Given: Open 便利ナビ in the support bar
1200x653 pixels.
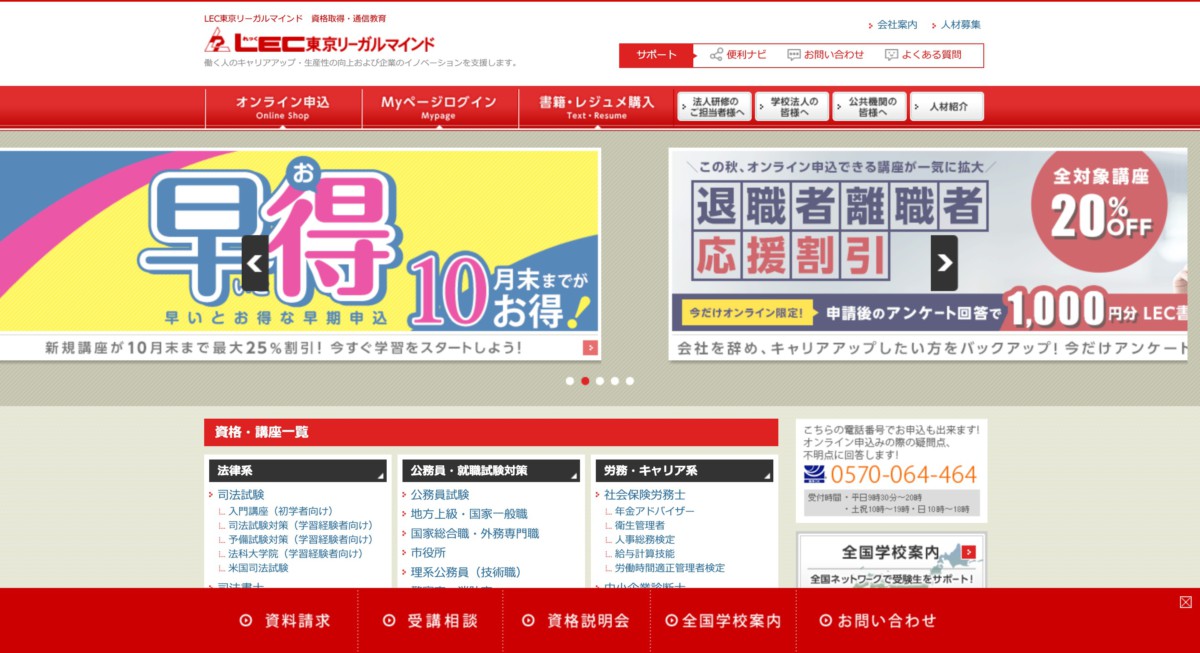Looking at the screenshot, I should pyautogui.click(x=739, y=55).
